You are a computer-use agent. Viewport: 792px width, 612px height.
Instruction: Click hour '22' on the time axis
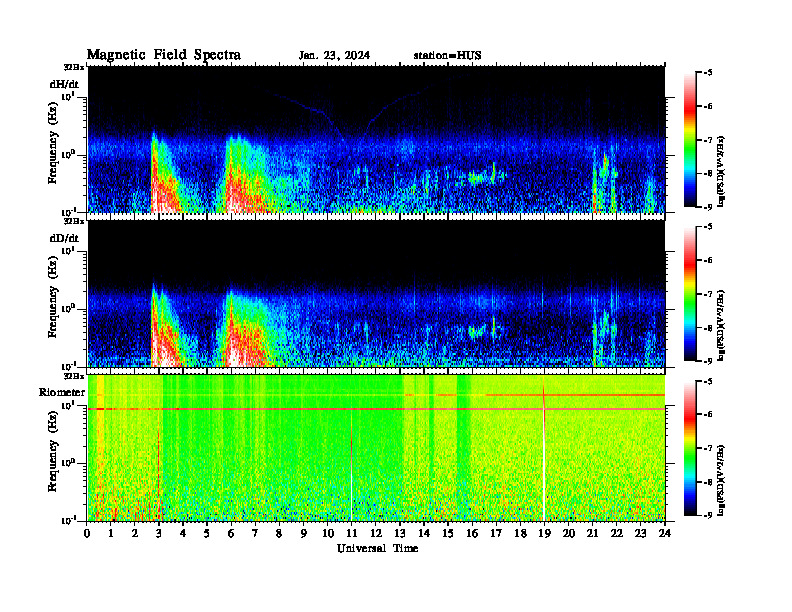[x=617, y=533]
